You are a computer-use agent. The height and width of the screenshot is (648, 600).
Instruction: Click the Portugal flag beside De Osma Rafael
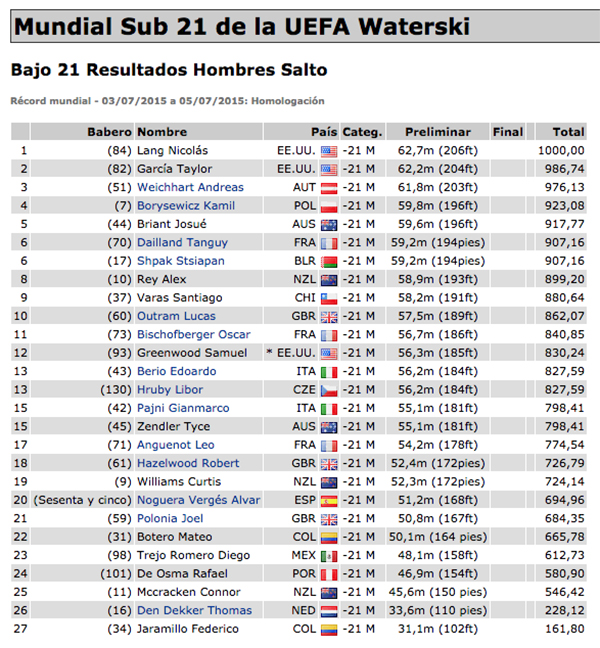pyautogui.click(x=330, y=574)
